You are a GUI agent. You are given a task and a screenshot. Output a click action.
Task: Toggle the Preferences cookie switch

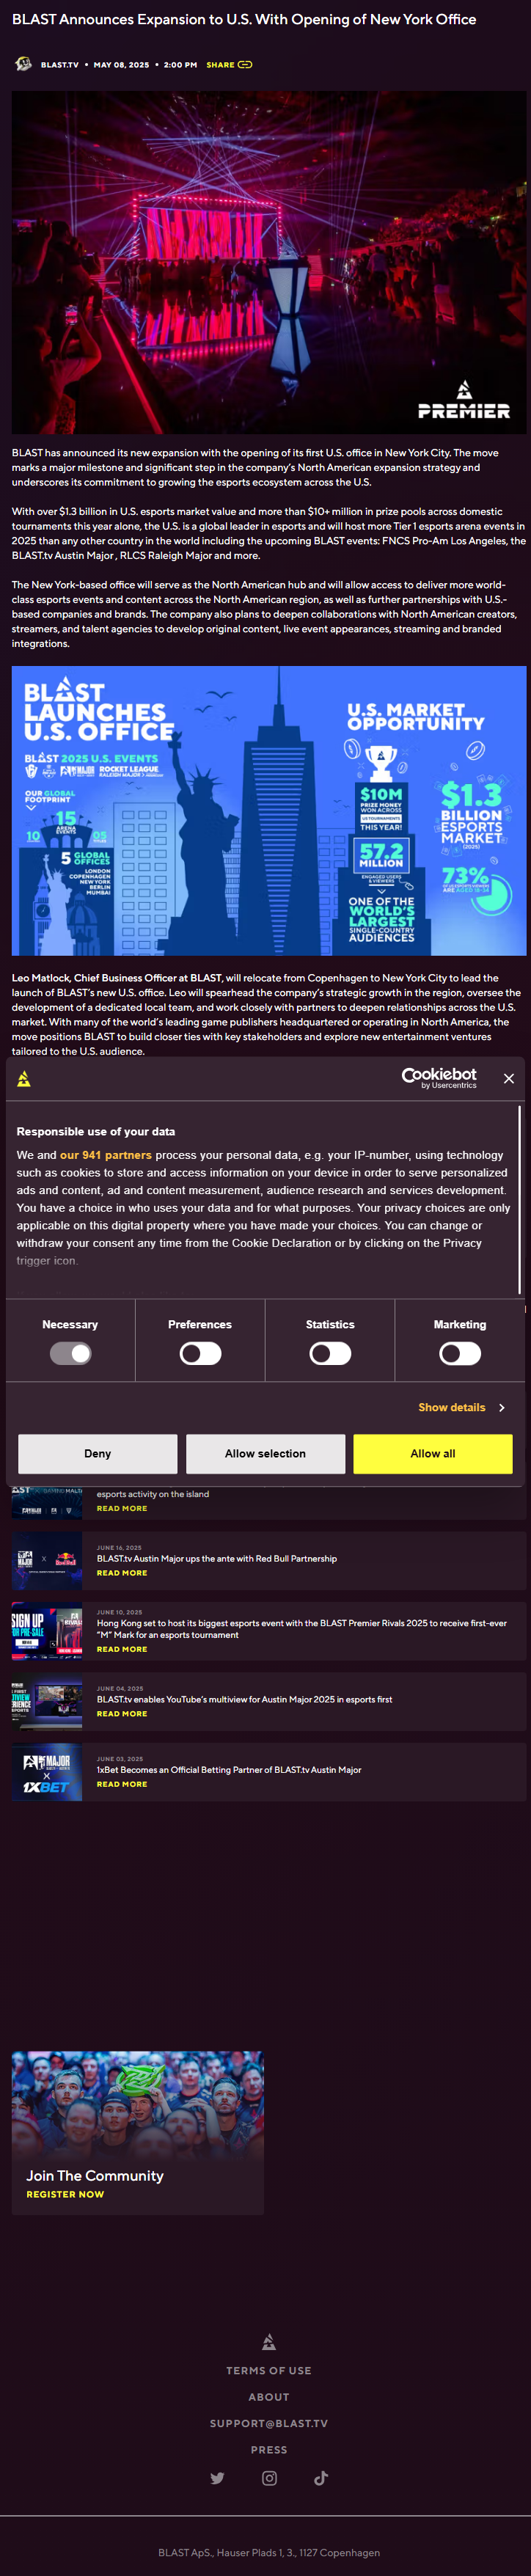click(x=200, y=1353)
